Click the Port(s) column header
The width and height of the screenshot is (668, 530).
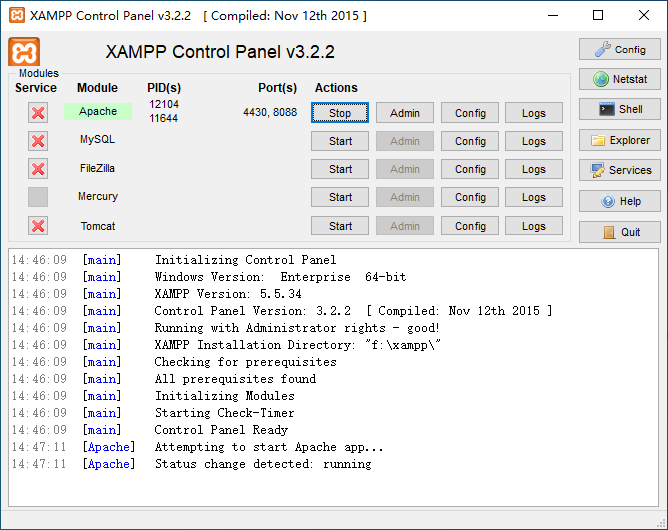[x=277, y=88]
